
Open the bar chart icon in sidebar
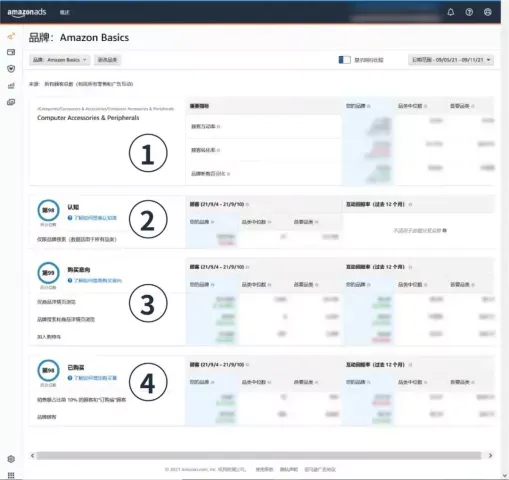(x=11, y=86)
